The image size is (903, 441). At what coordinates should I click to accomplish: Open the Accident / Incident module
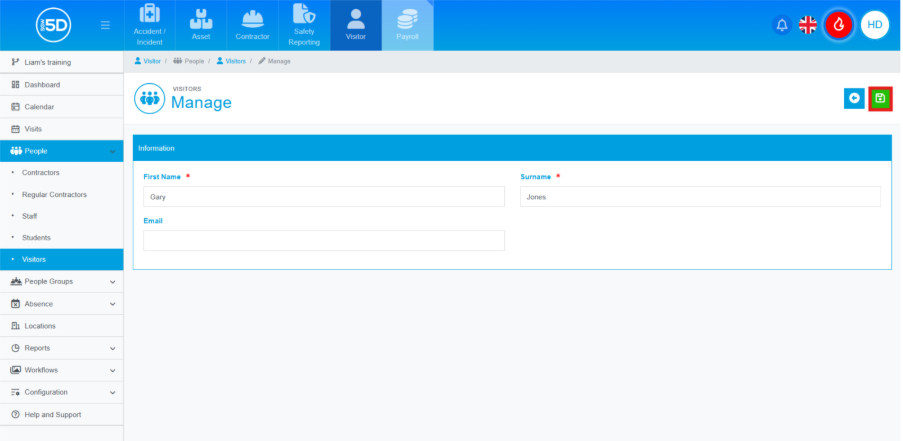tap(149, 25)
